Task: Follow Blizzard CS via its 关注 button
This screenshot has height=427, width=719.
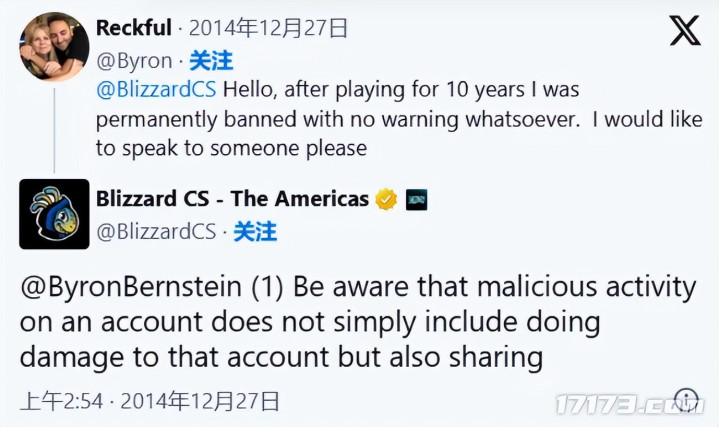Action: [254, 232]
